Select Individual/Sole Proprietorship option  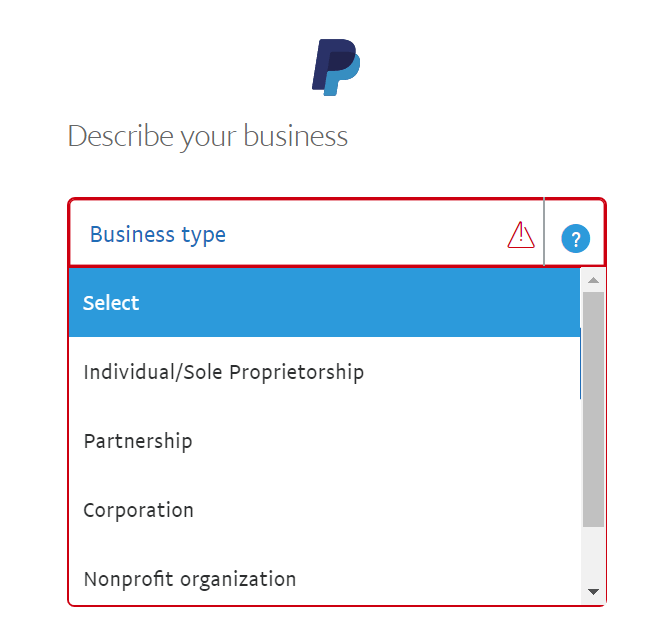[223, 372]
